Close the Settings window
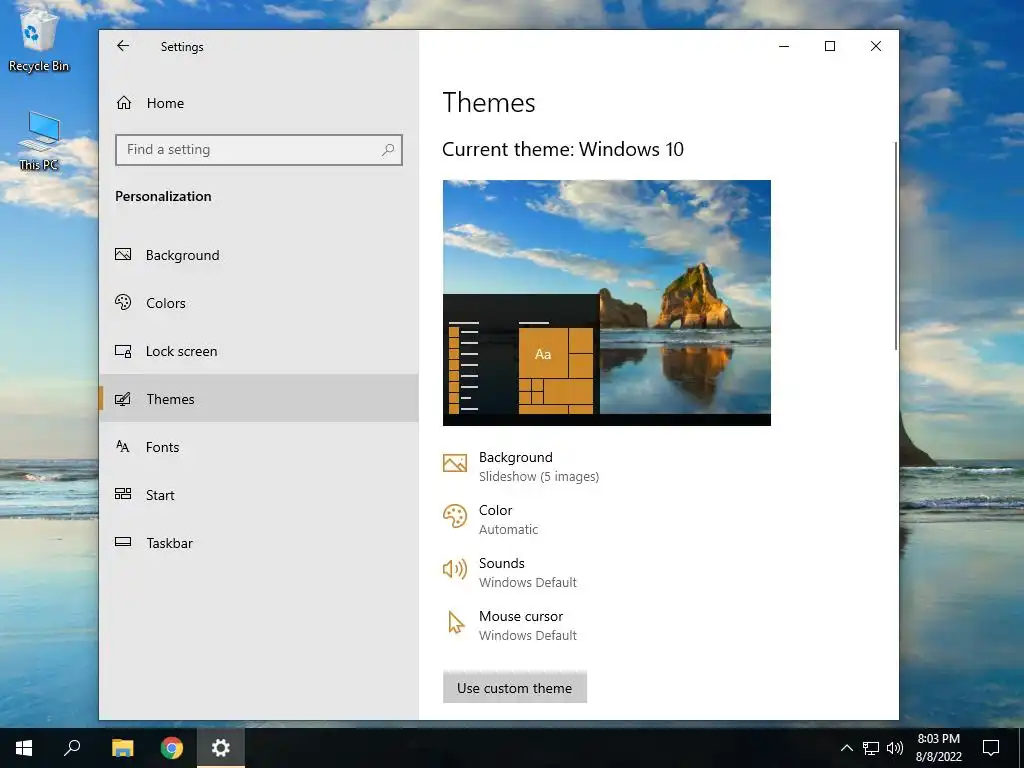Screen dimensions: 1024x768 tap(876, 46)
